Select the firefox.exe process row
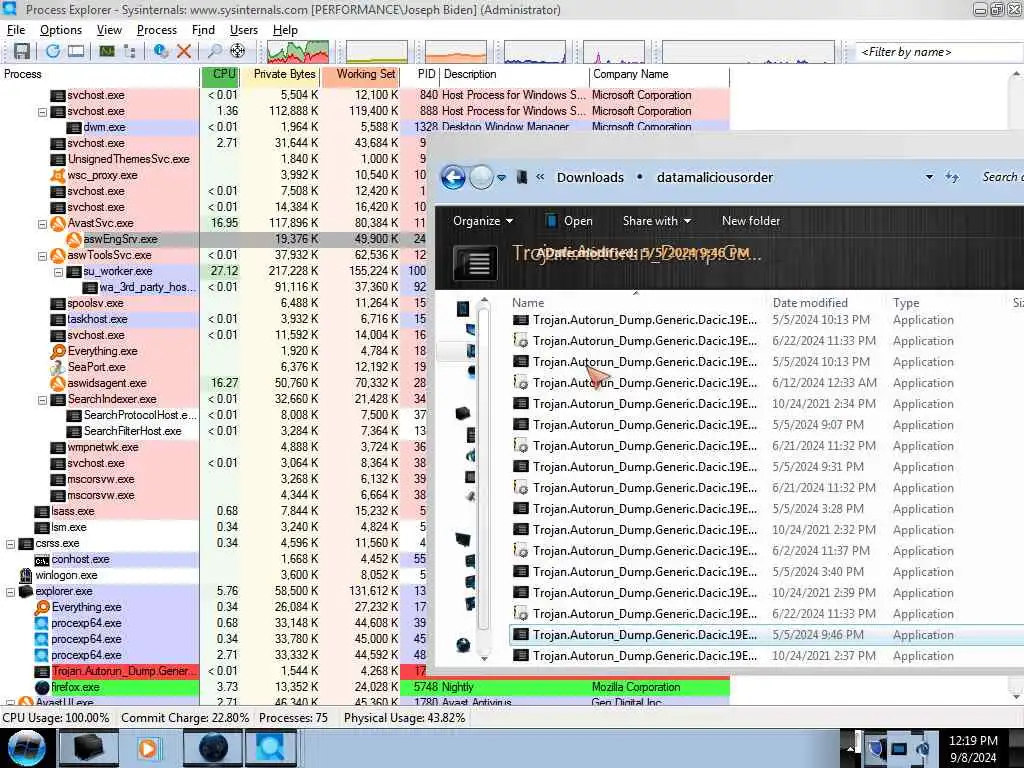 (x=364, y=687)
